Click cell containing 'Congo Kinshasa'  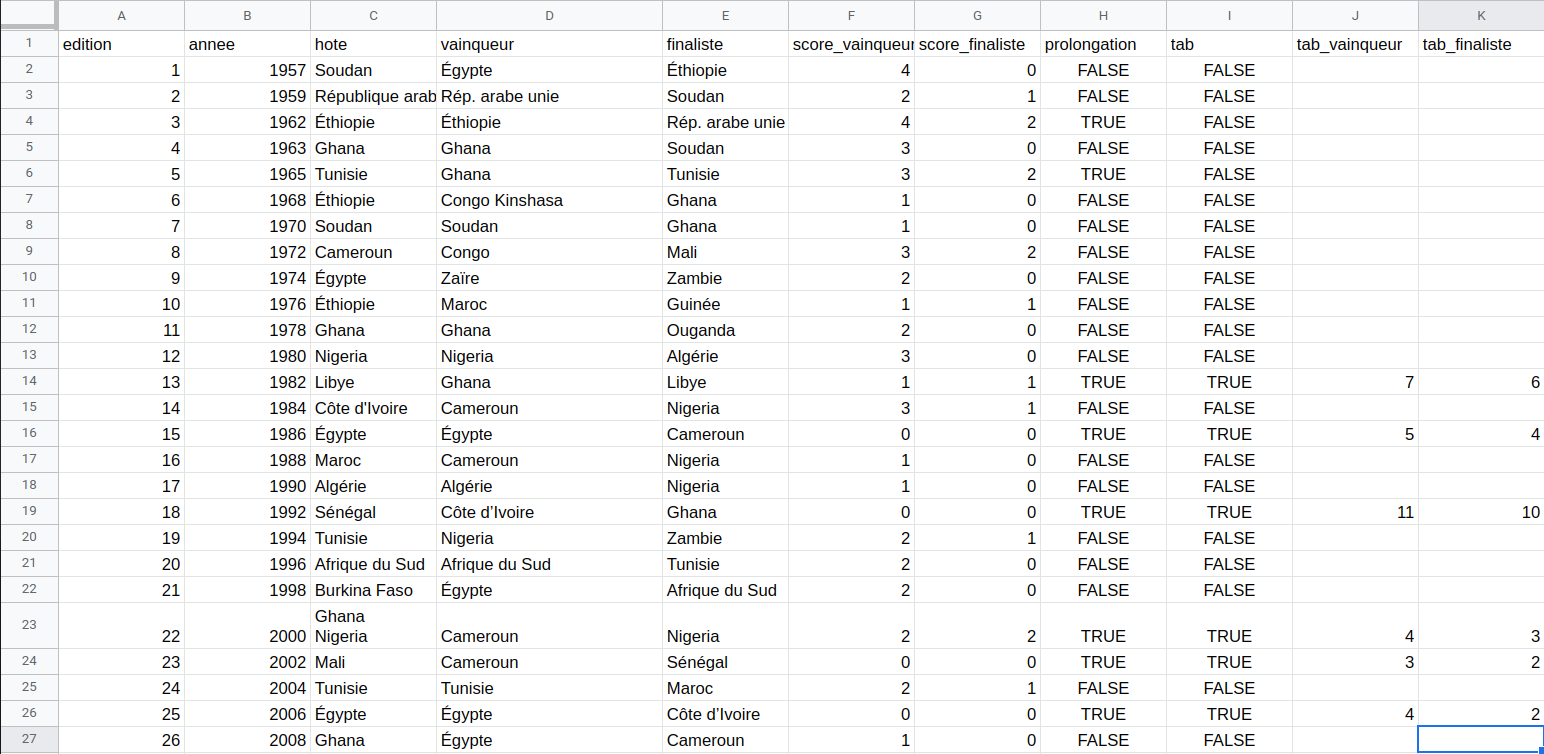click(549, 200)
